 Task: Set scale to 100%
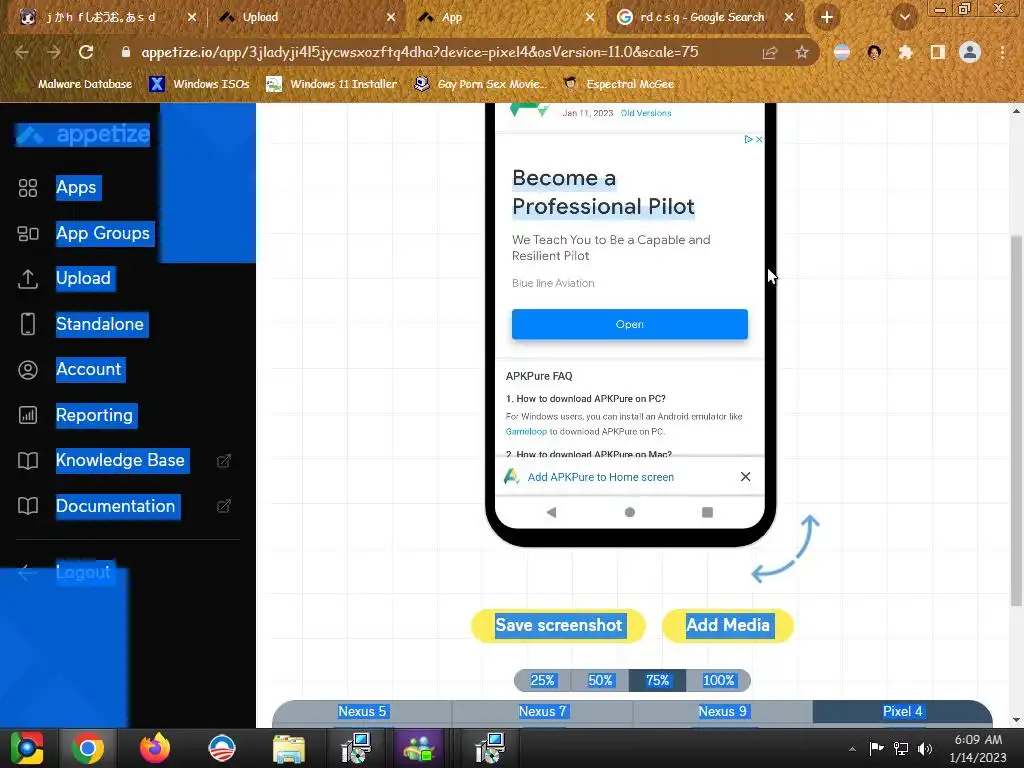click(718, 680)
